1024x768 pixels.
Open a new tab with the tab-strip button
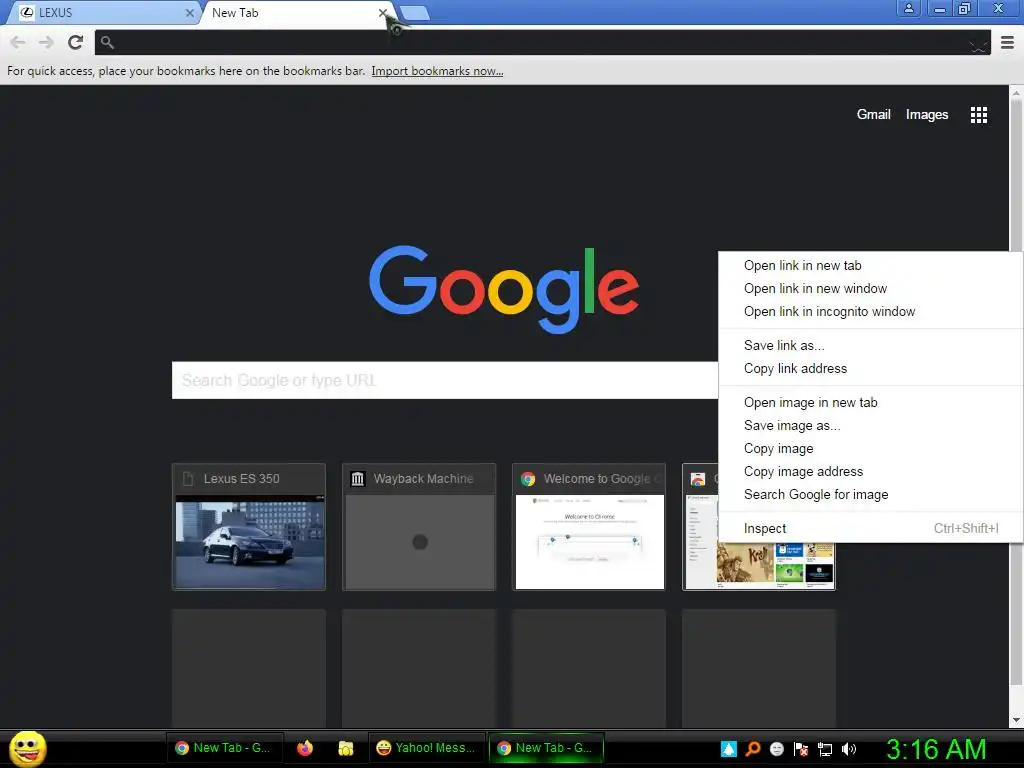coord(413,12)
